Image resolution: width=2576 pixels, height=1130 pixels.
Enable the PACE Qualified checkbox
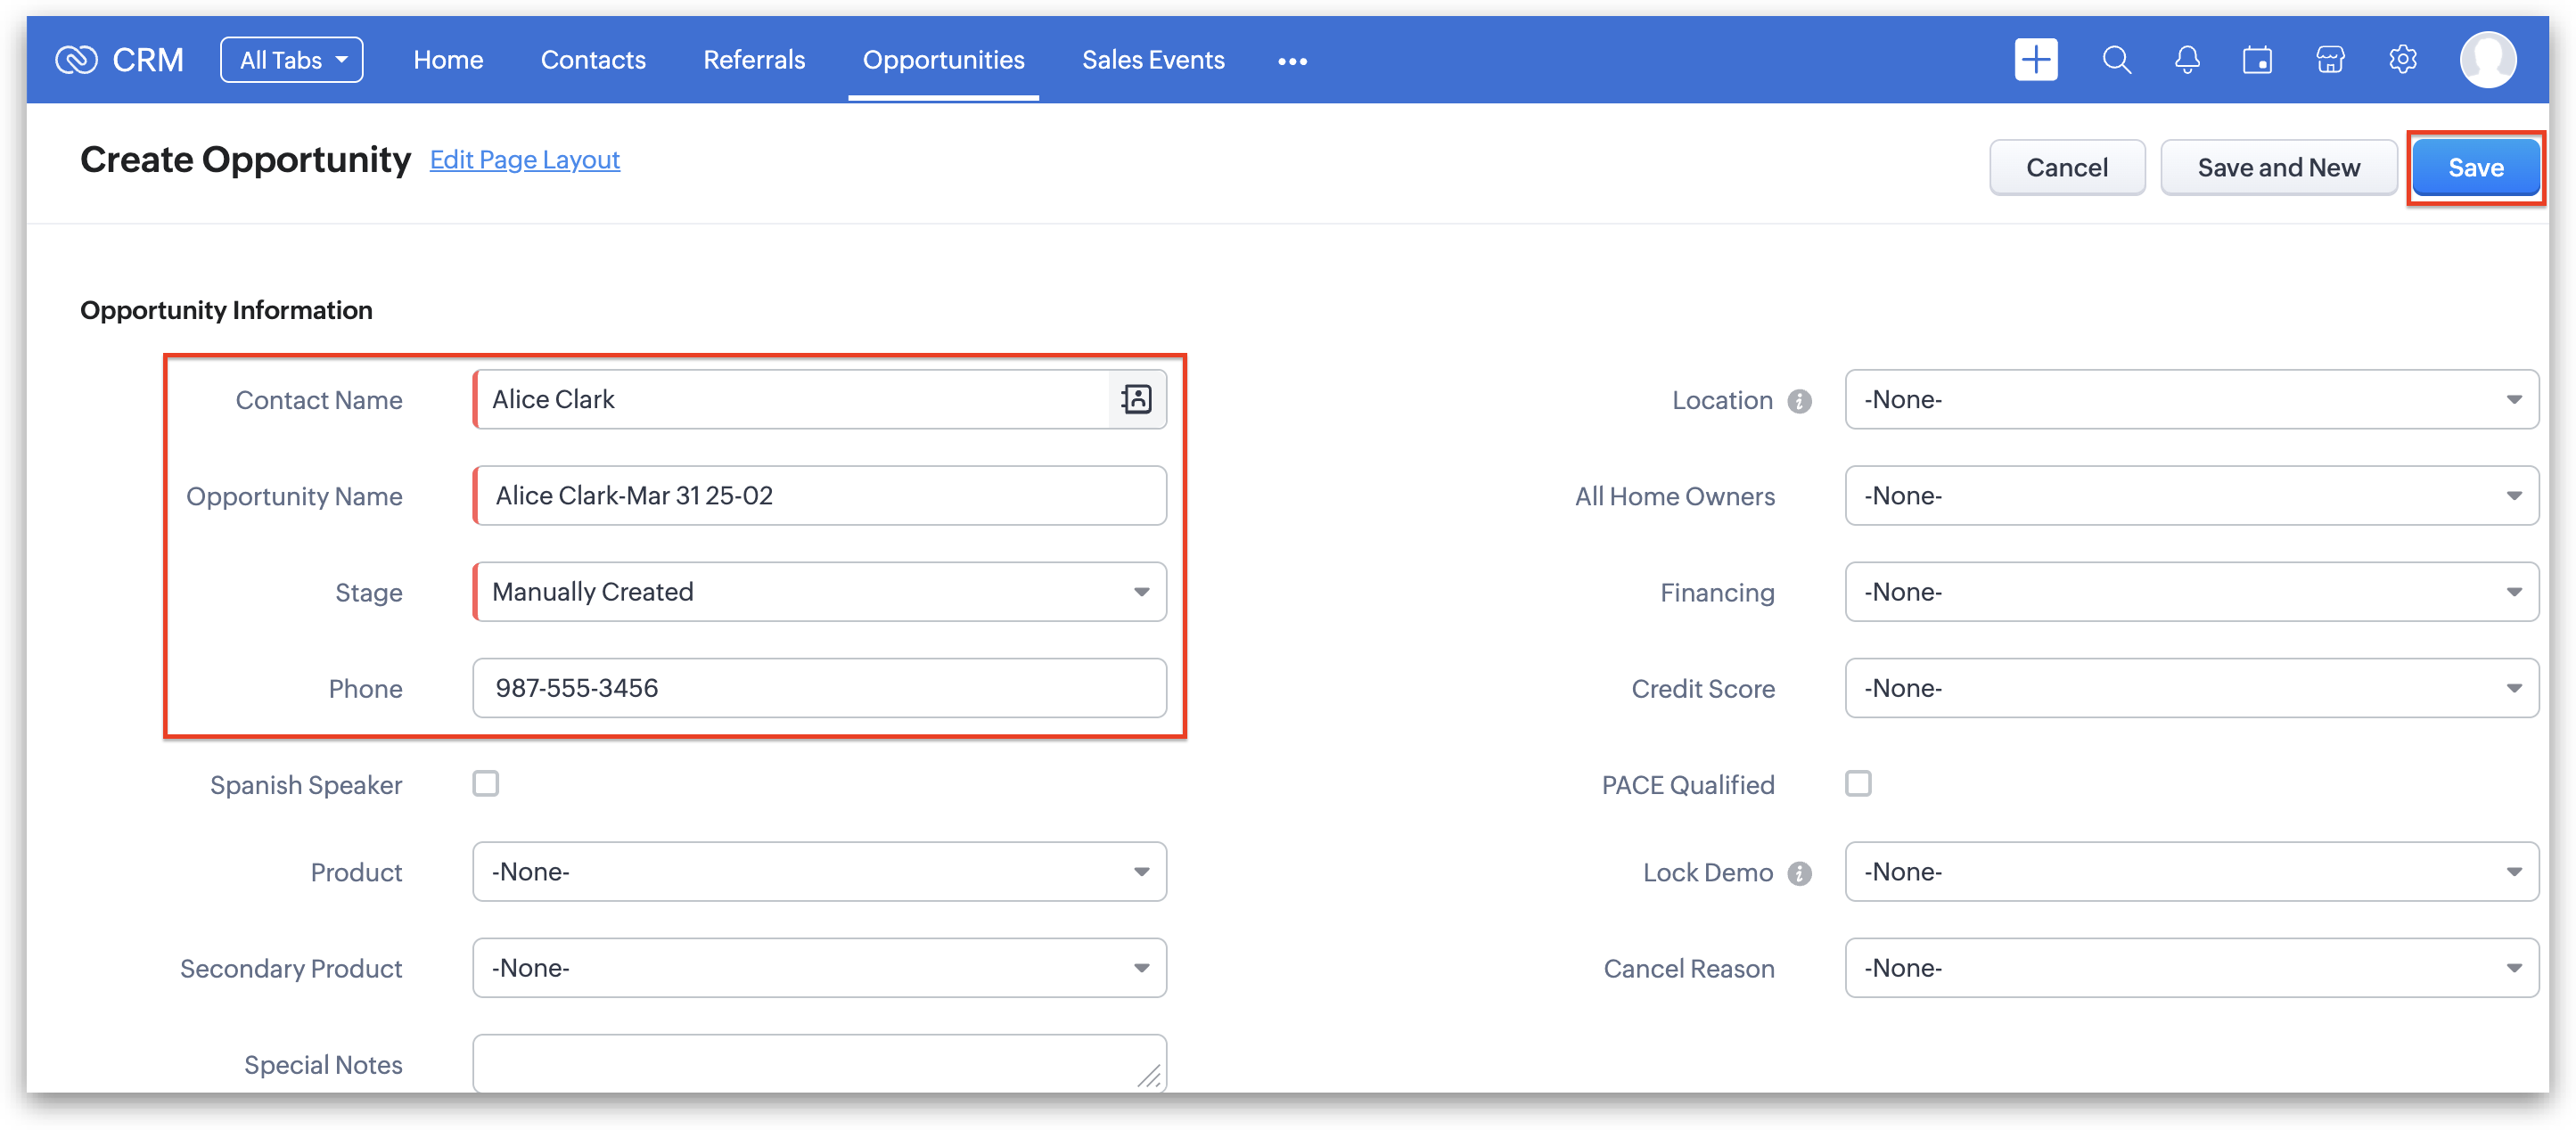coord(1858,783)
